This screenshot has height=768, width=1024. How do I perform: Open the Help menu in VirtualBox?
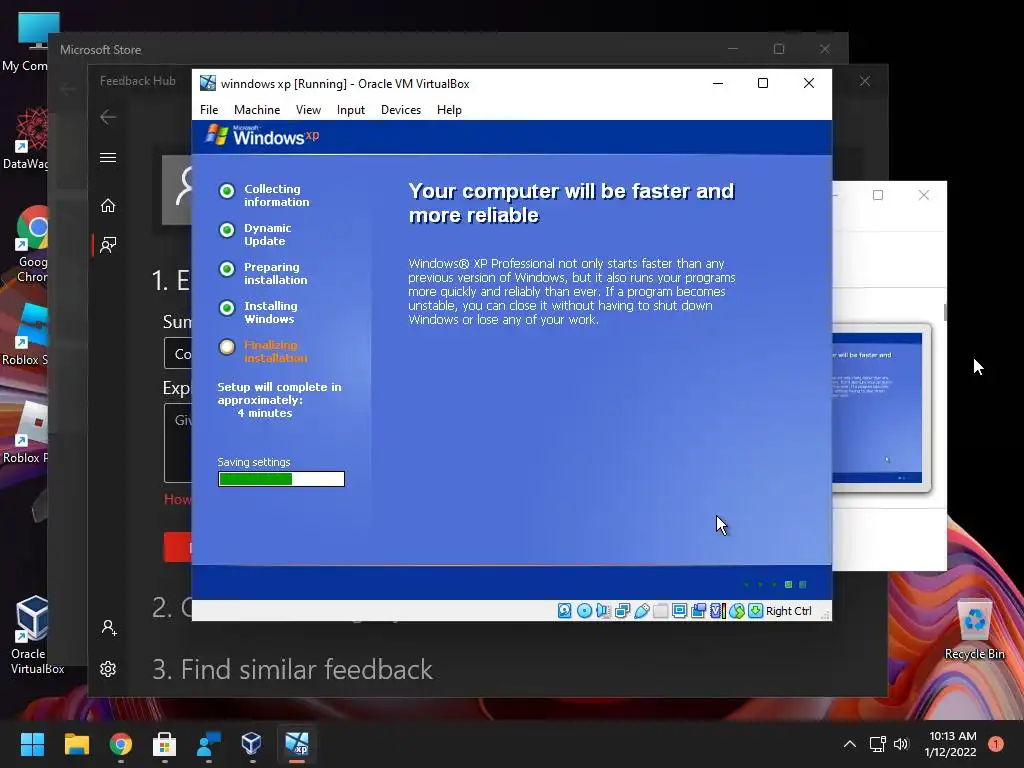pyautogui.click(x=449, y=110)
